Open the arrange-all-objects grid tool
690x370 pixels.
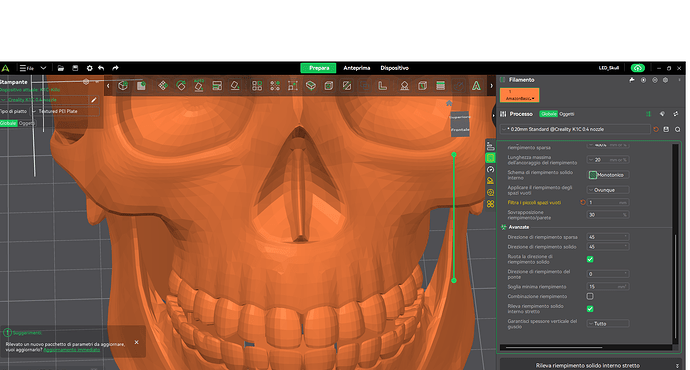257,85
